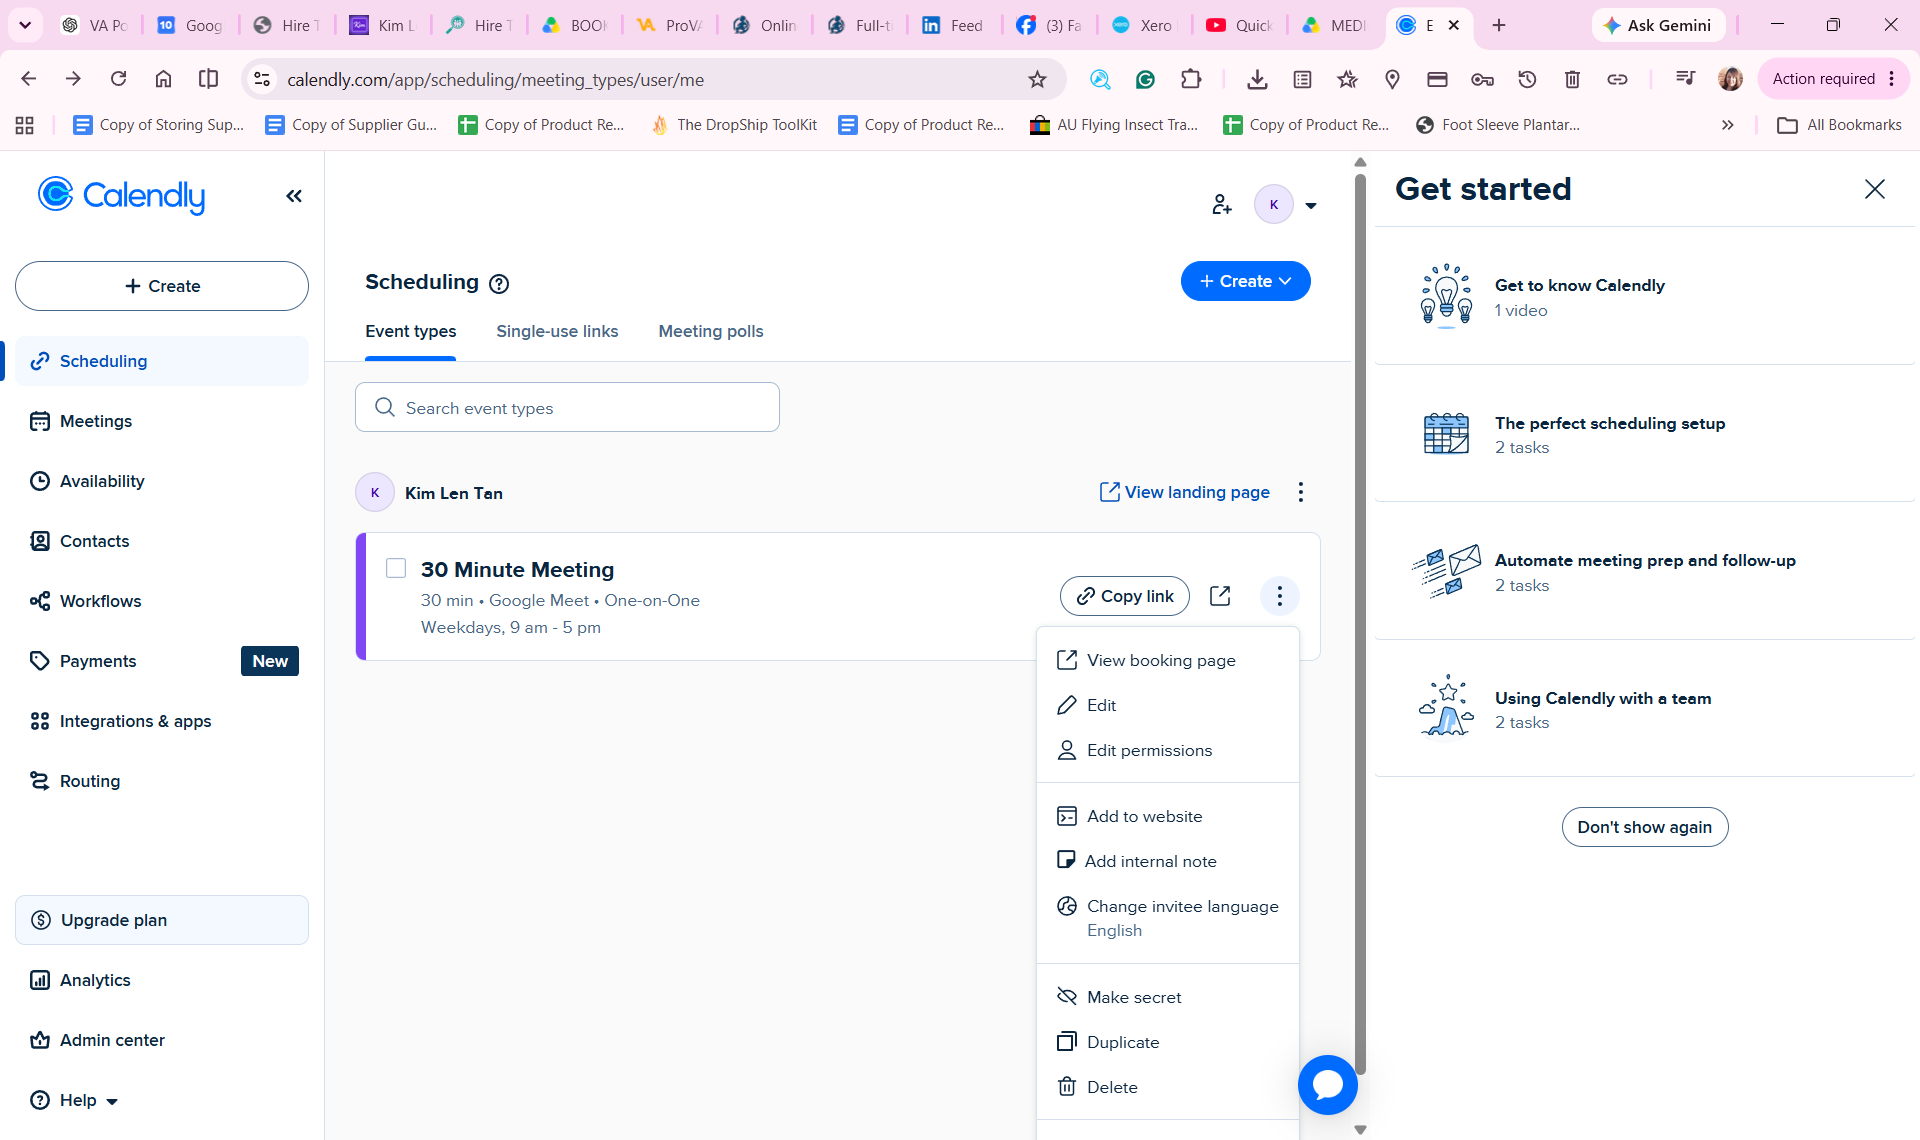Expand the blue Create dropdown button

click(1245, 281)
